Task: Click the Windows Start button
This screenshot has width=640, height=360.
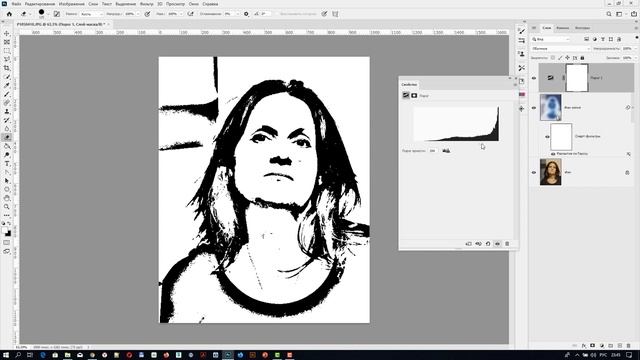Action: (6, 355)
